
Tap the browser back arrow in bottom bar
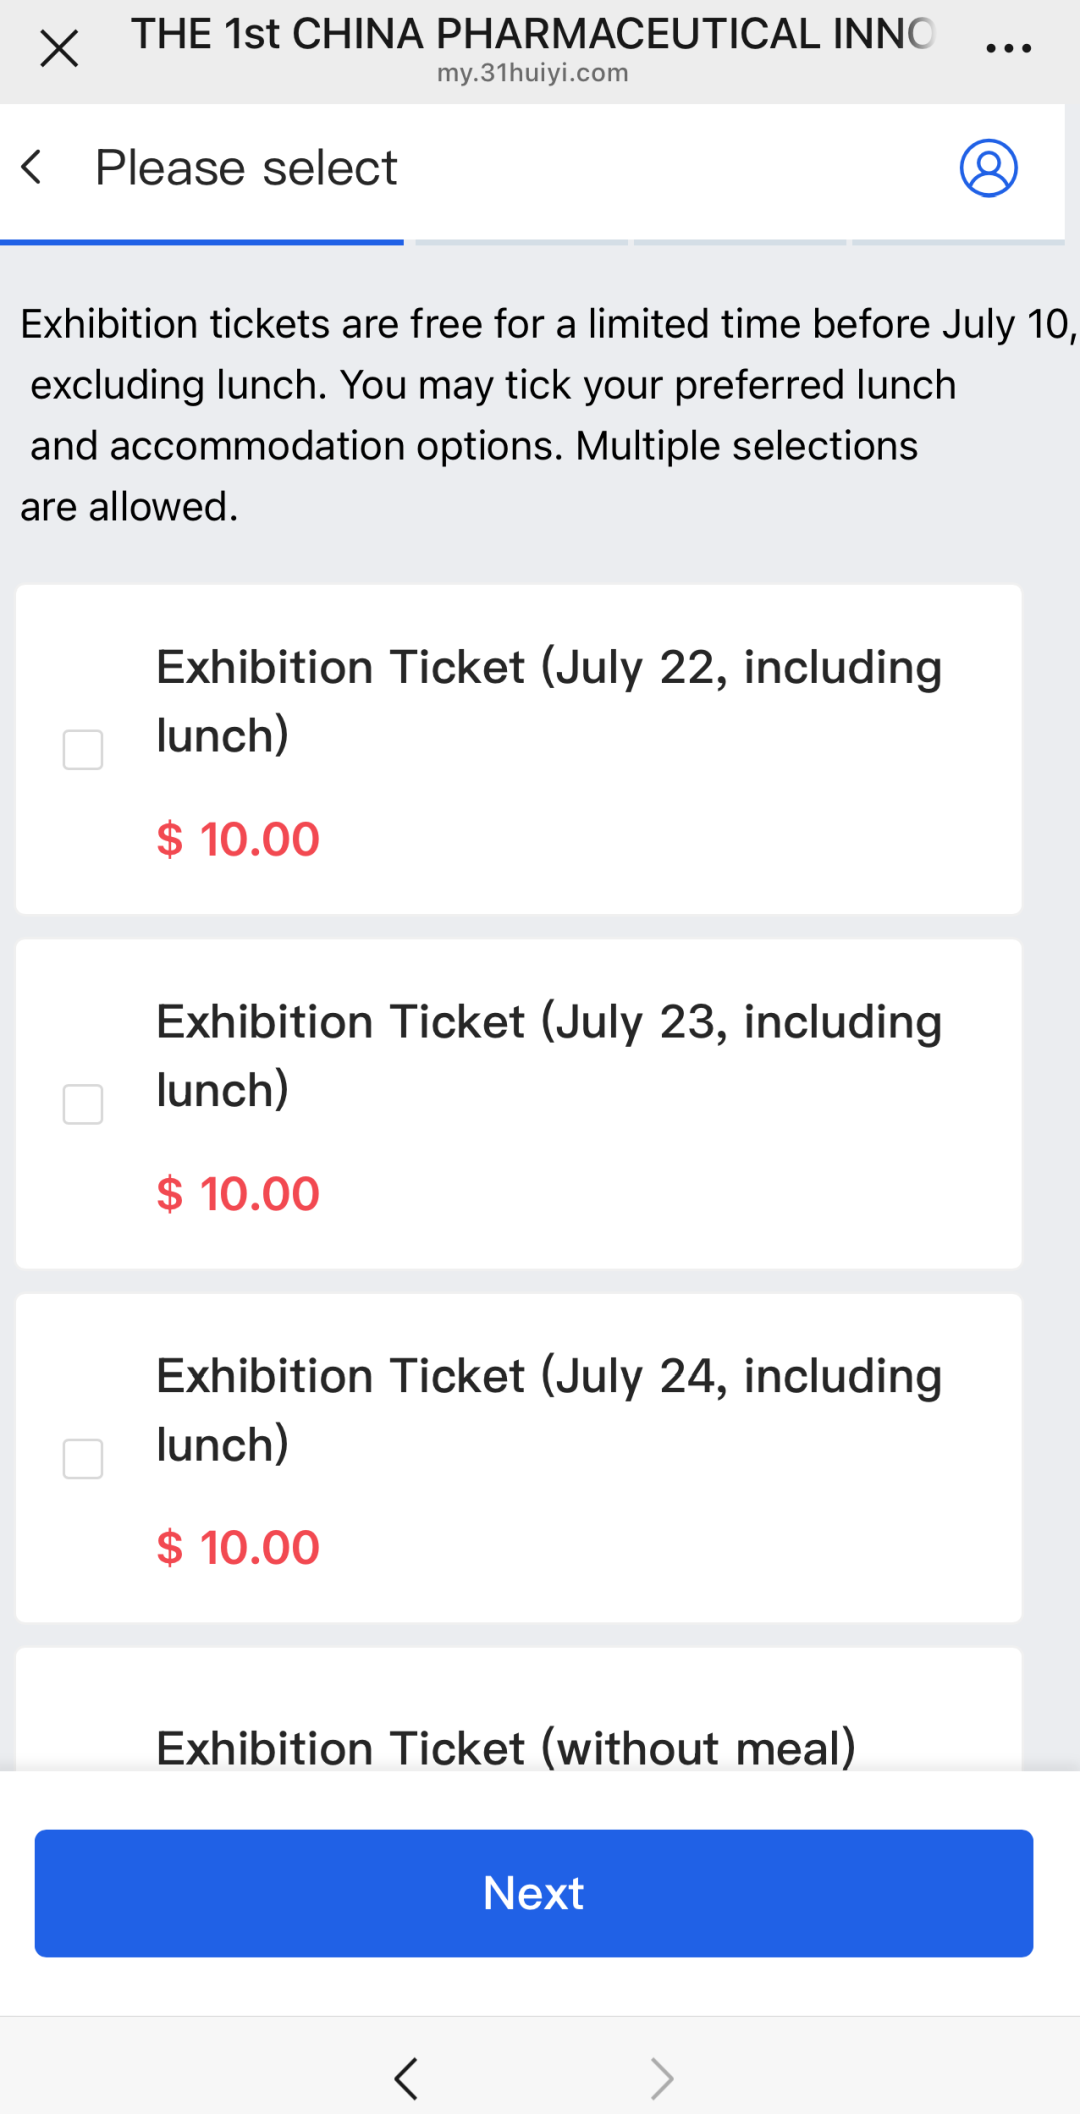point(405,2078)
